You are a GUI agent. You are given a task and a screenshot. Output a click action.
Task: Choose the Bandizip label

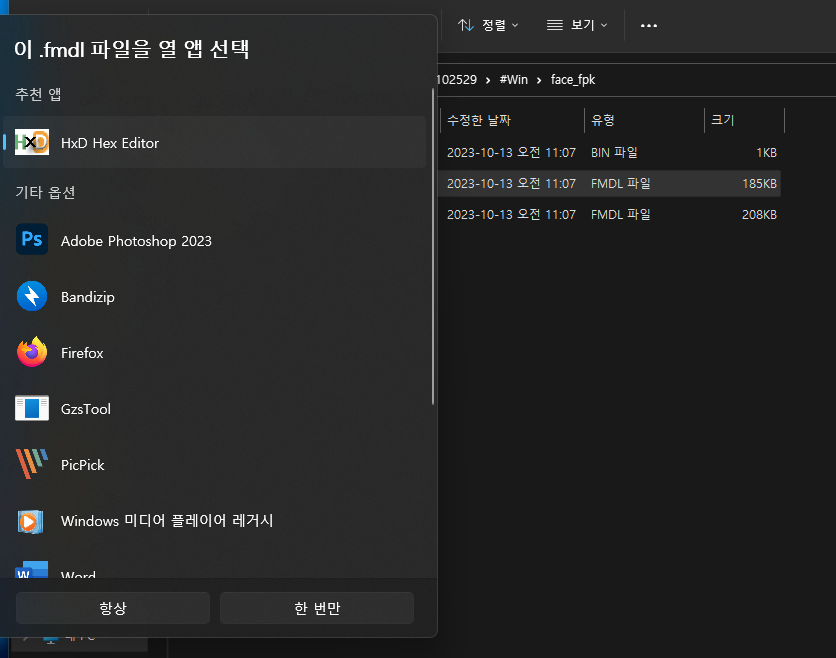point(88,297)
